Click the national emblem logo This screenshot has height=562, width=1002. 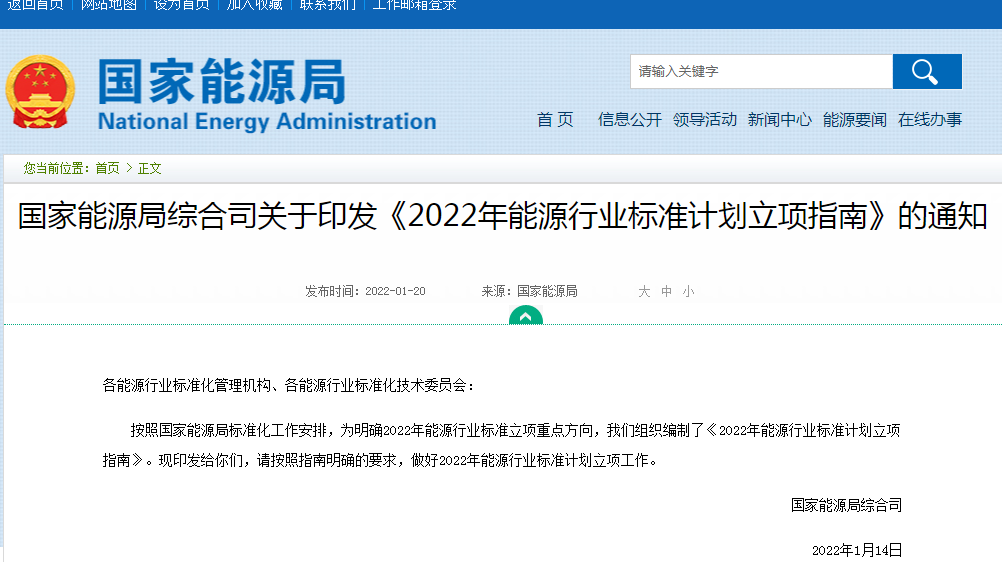click(40, 92)
